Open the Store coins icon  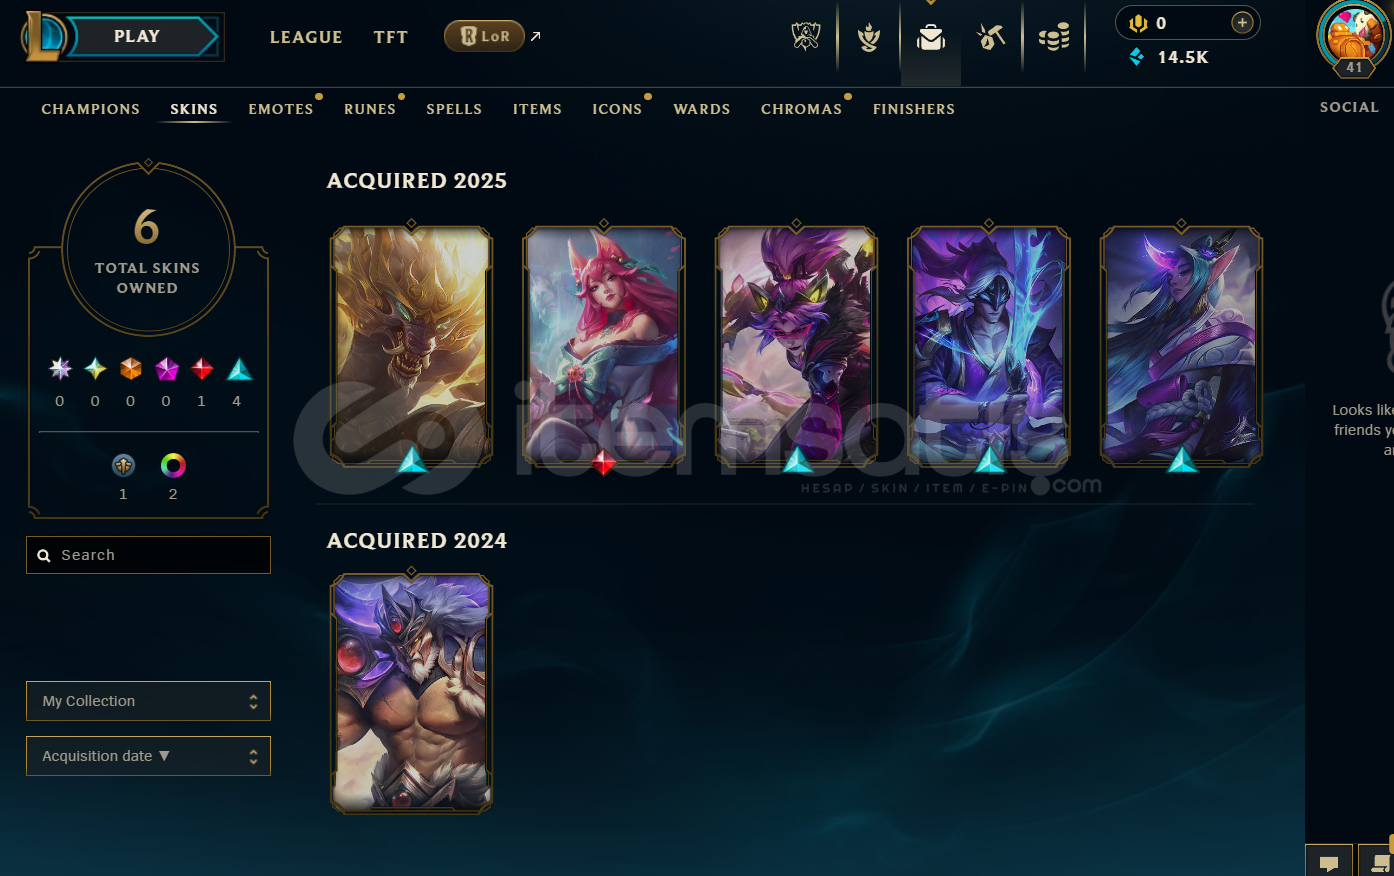tap(1054, 37)
